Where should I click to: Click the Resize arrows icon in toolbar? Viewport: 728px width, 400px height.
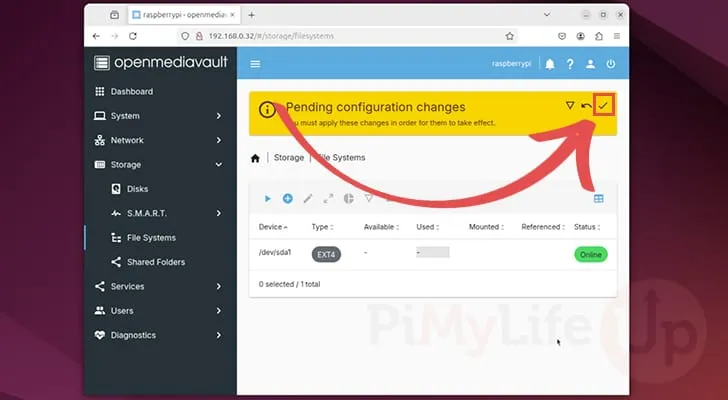pyautogui.click(x=328, y=199)
